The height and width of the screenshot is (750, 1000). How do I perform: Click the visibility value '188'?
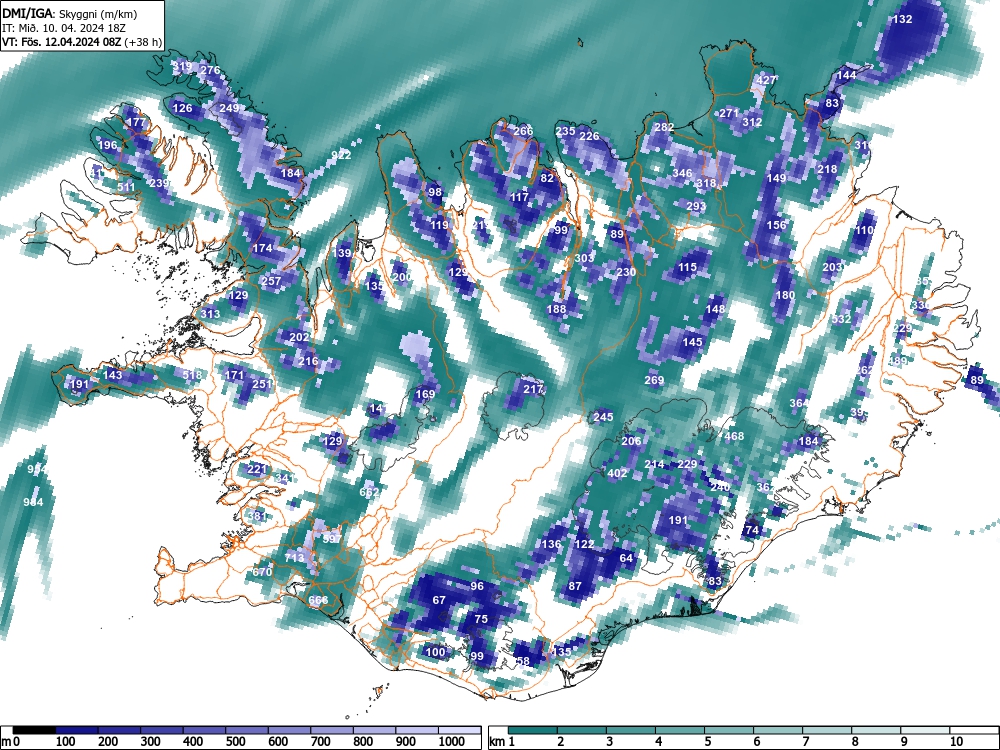pos(556,309)
